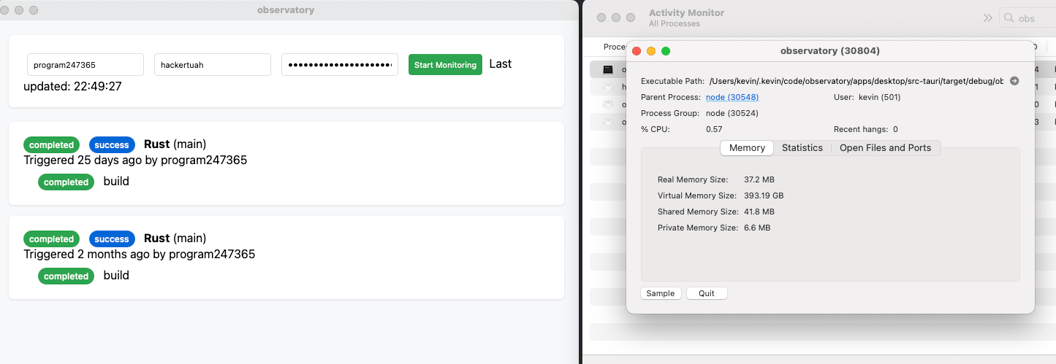Click Start Monitoring in observatory
This screenshot has height=364, width=1056.
(445, 65)
